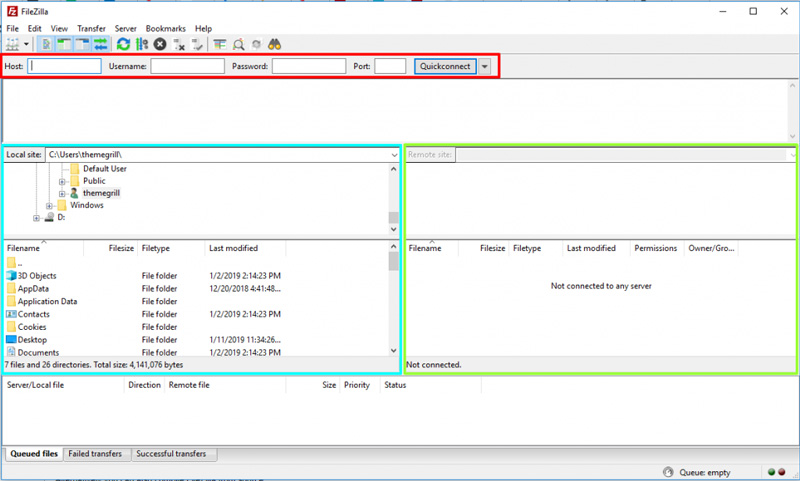
Task: Open the Quickconnect history dropdown arrow
Action: coord(485,66)
